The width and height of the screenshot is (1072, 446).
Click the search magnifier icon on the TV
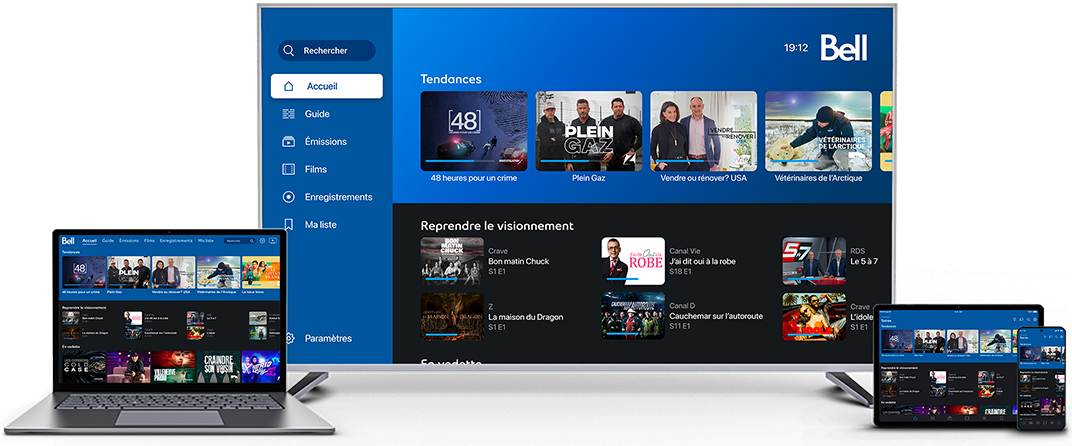[289, 51]
